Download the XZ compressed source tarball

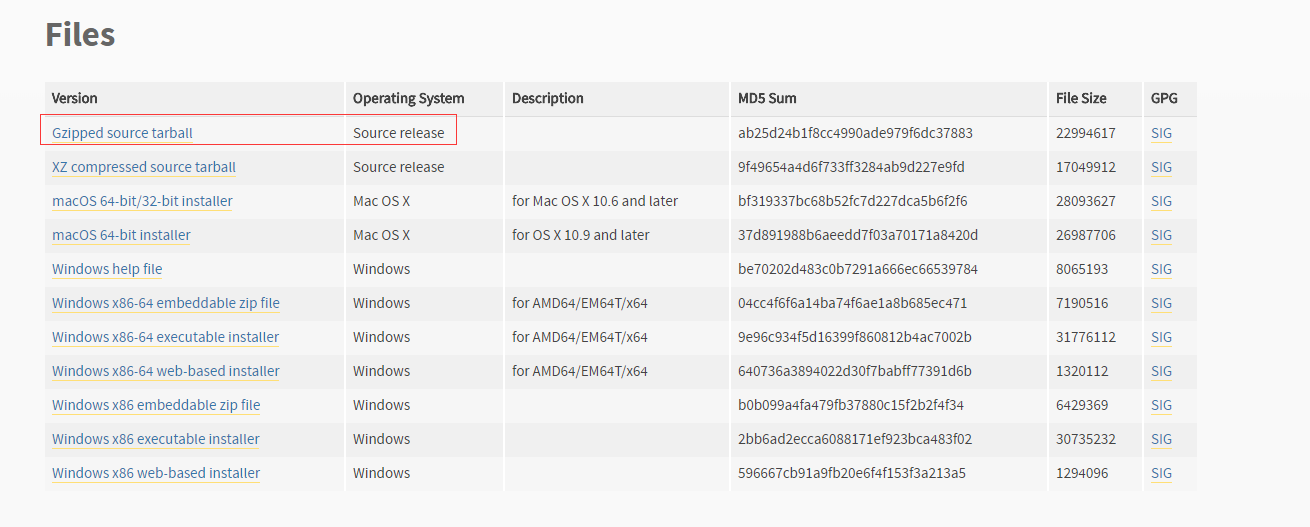pyautogui.click(x=144, y=167)
